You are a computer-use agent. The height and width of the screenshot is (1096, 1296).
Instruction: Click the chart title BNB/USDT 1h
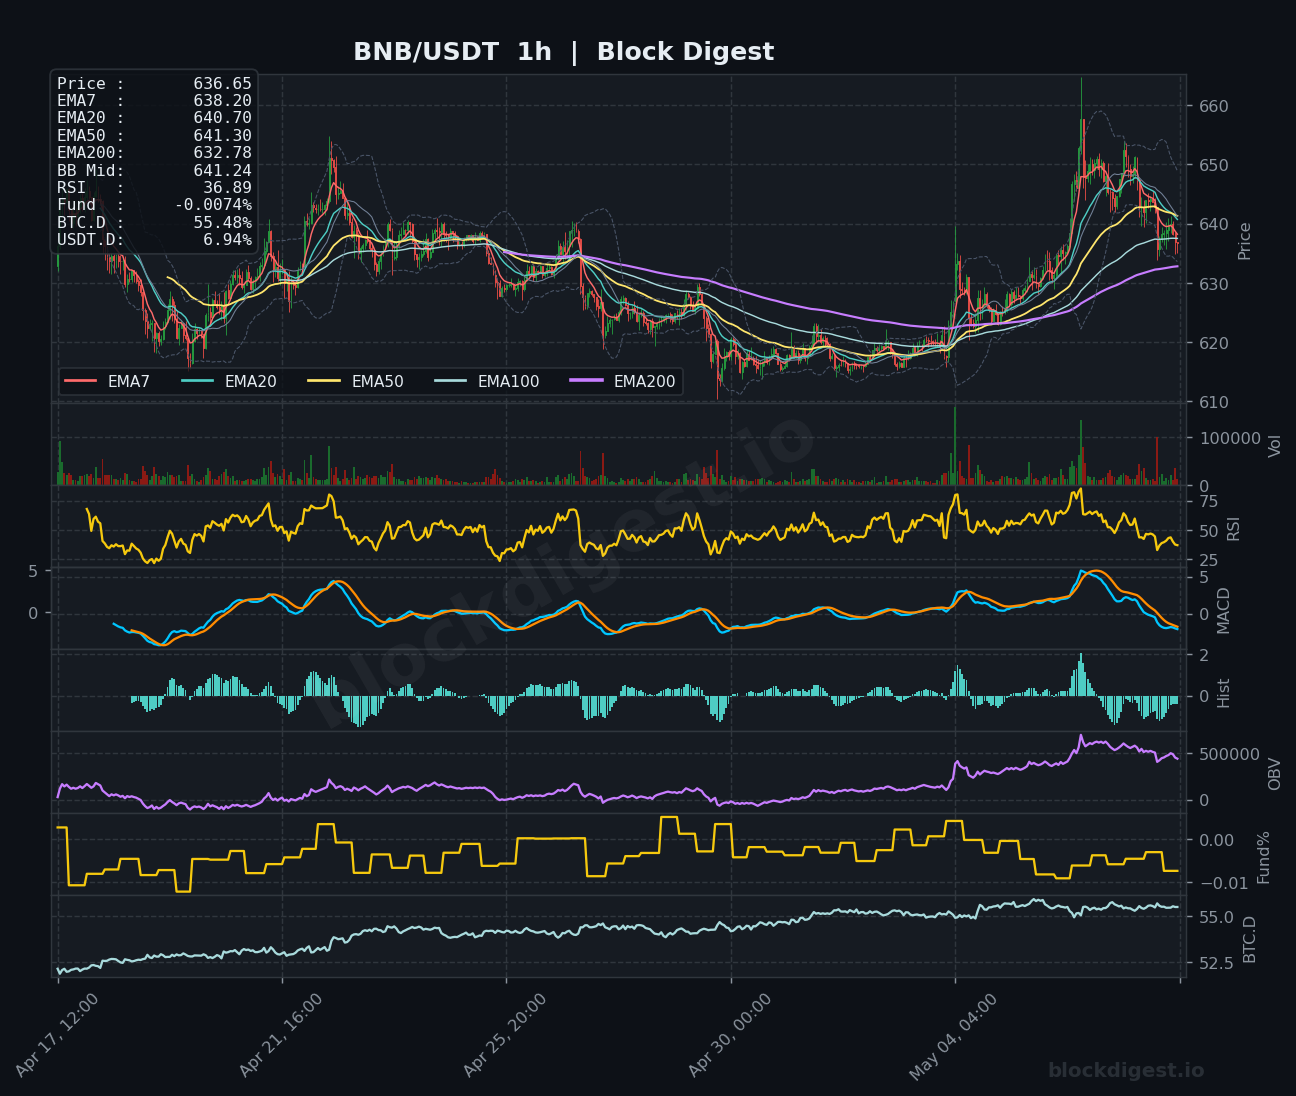point(452,52)
